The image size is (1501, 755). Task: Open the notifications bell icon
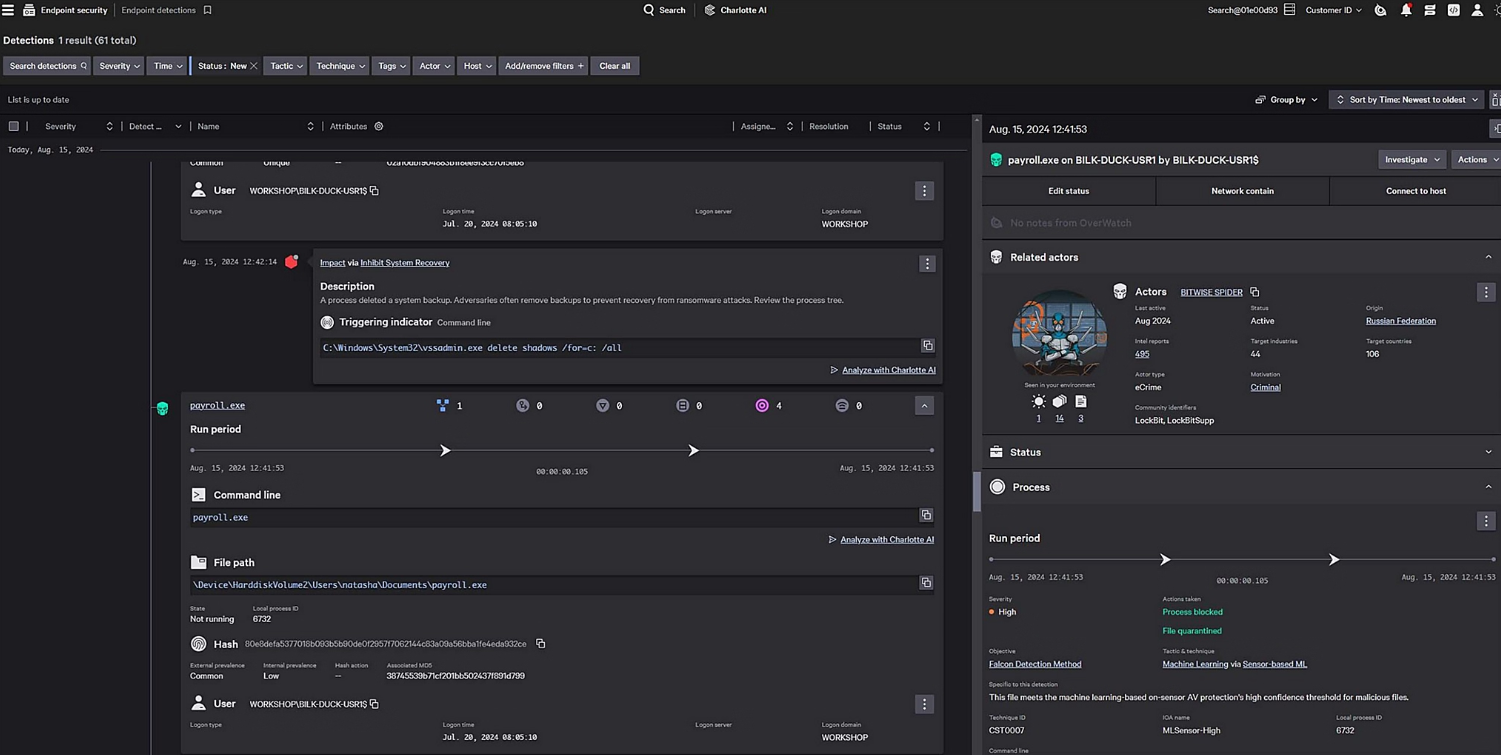1405,10
